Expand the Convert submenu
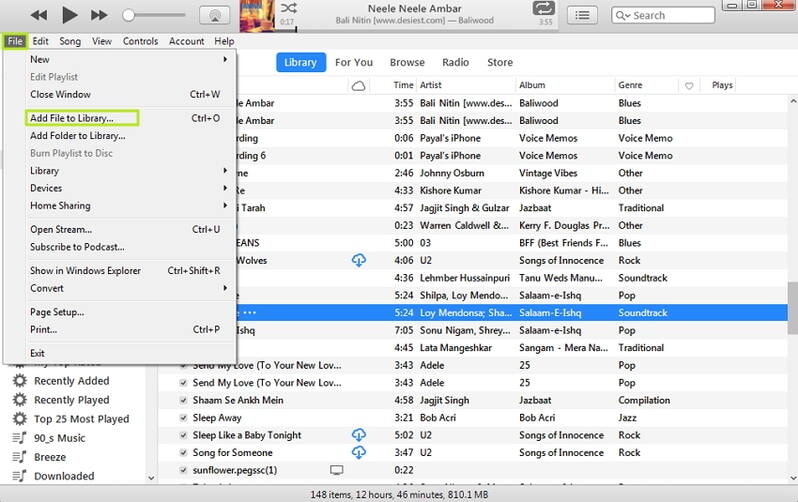The width and height of the screenshot is (798, 502). click(224, 288)
